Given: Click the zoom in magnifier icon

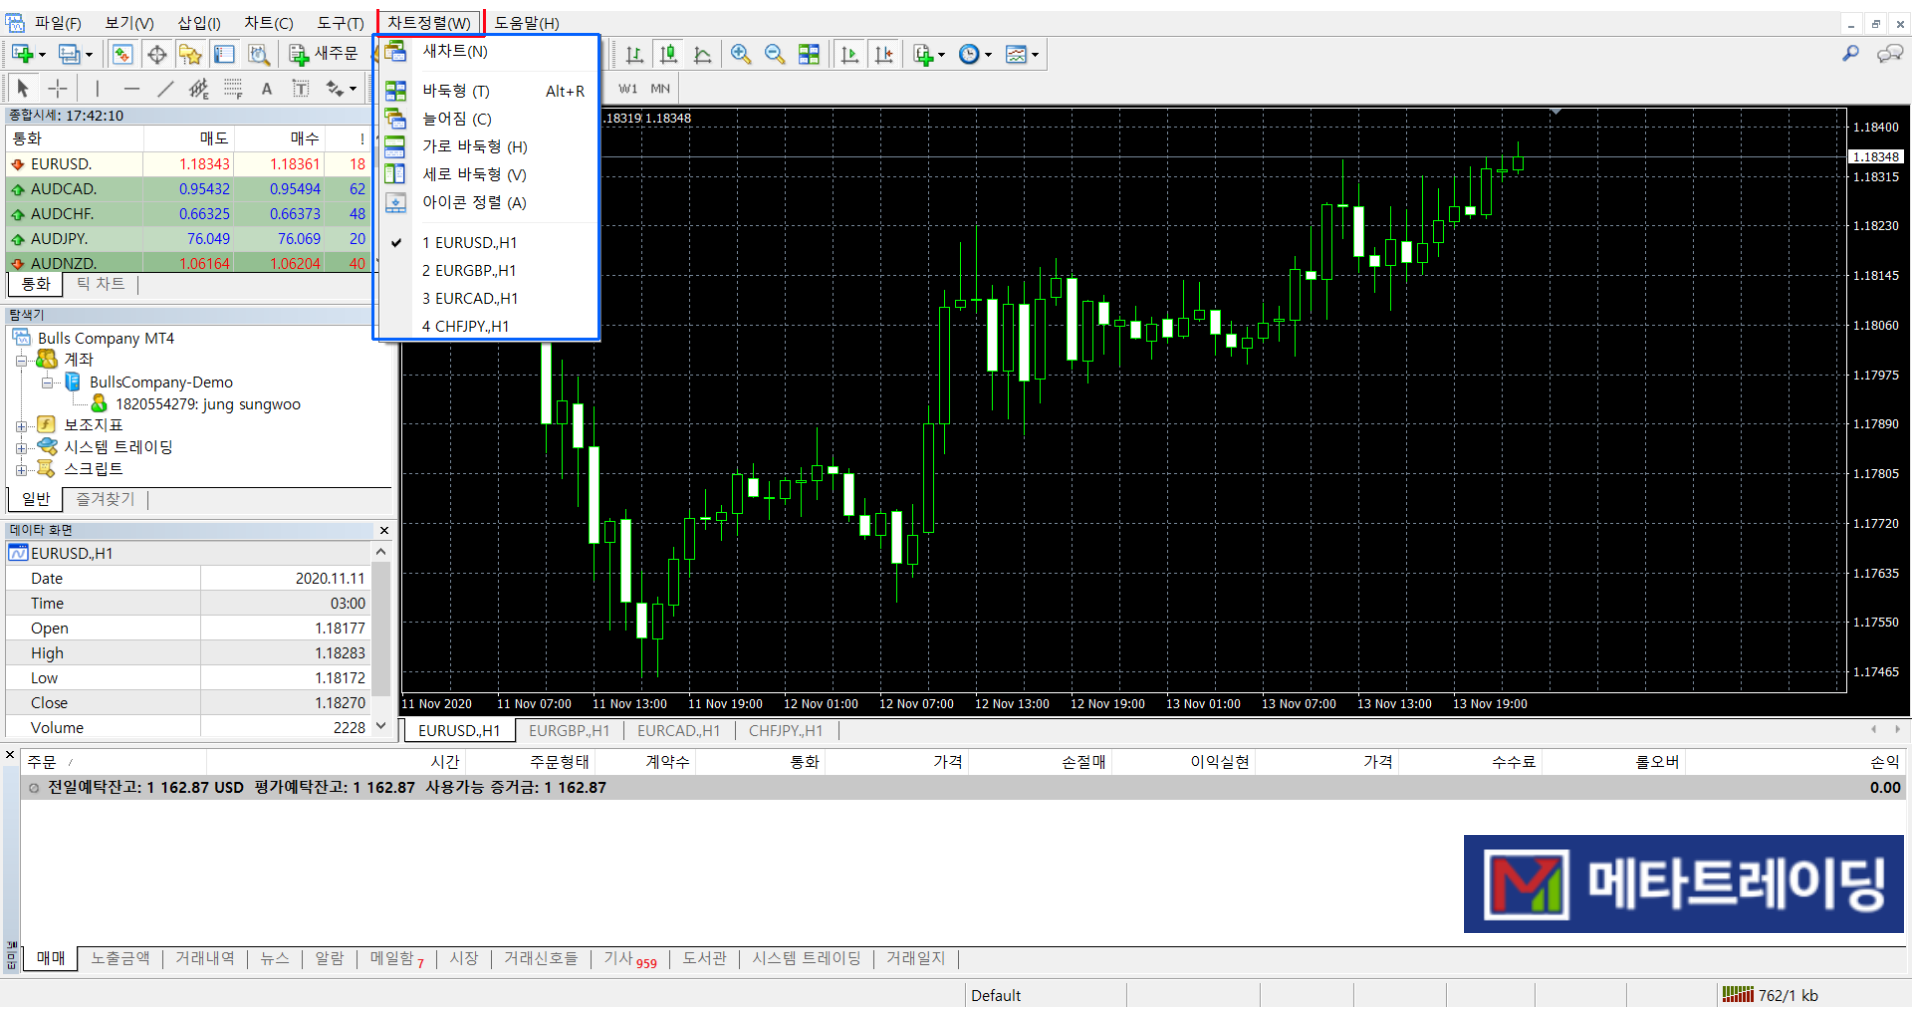Looking at the screenshot, I should point(740,55).
